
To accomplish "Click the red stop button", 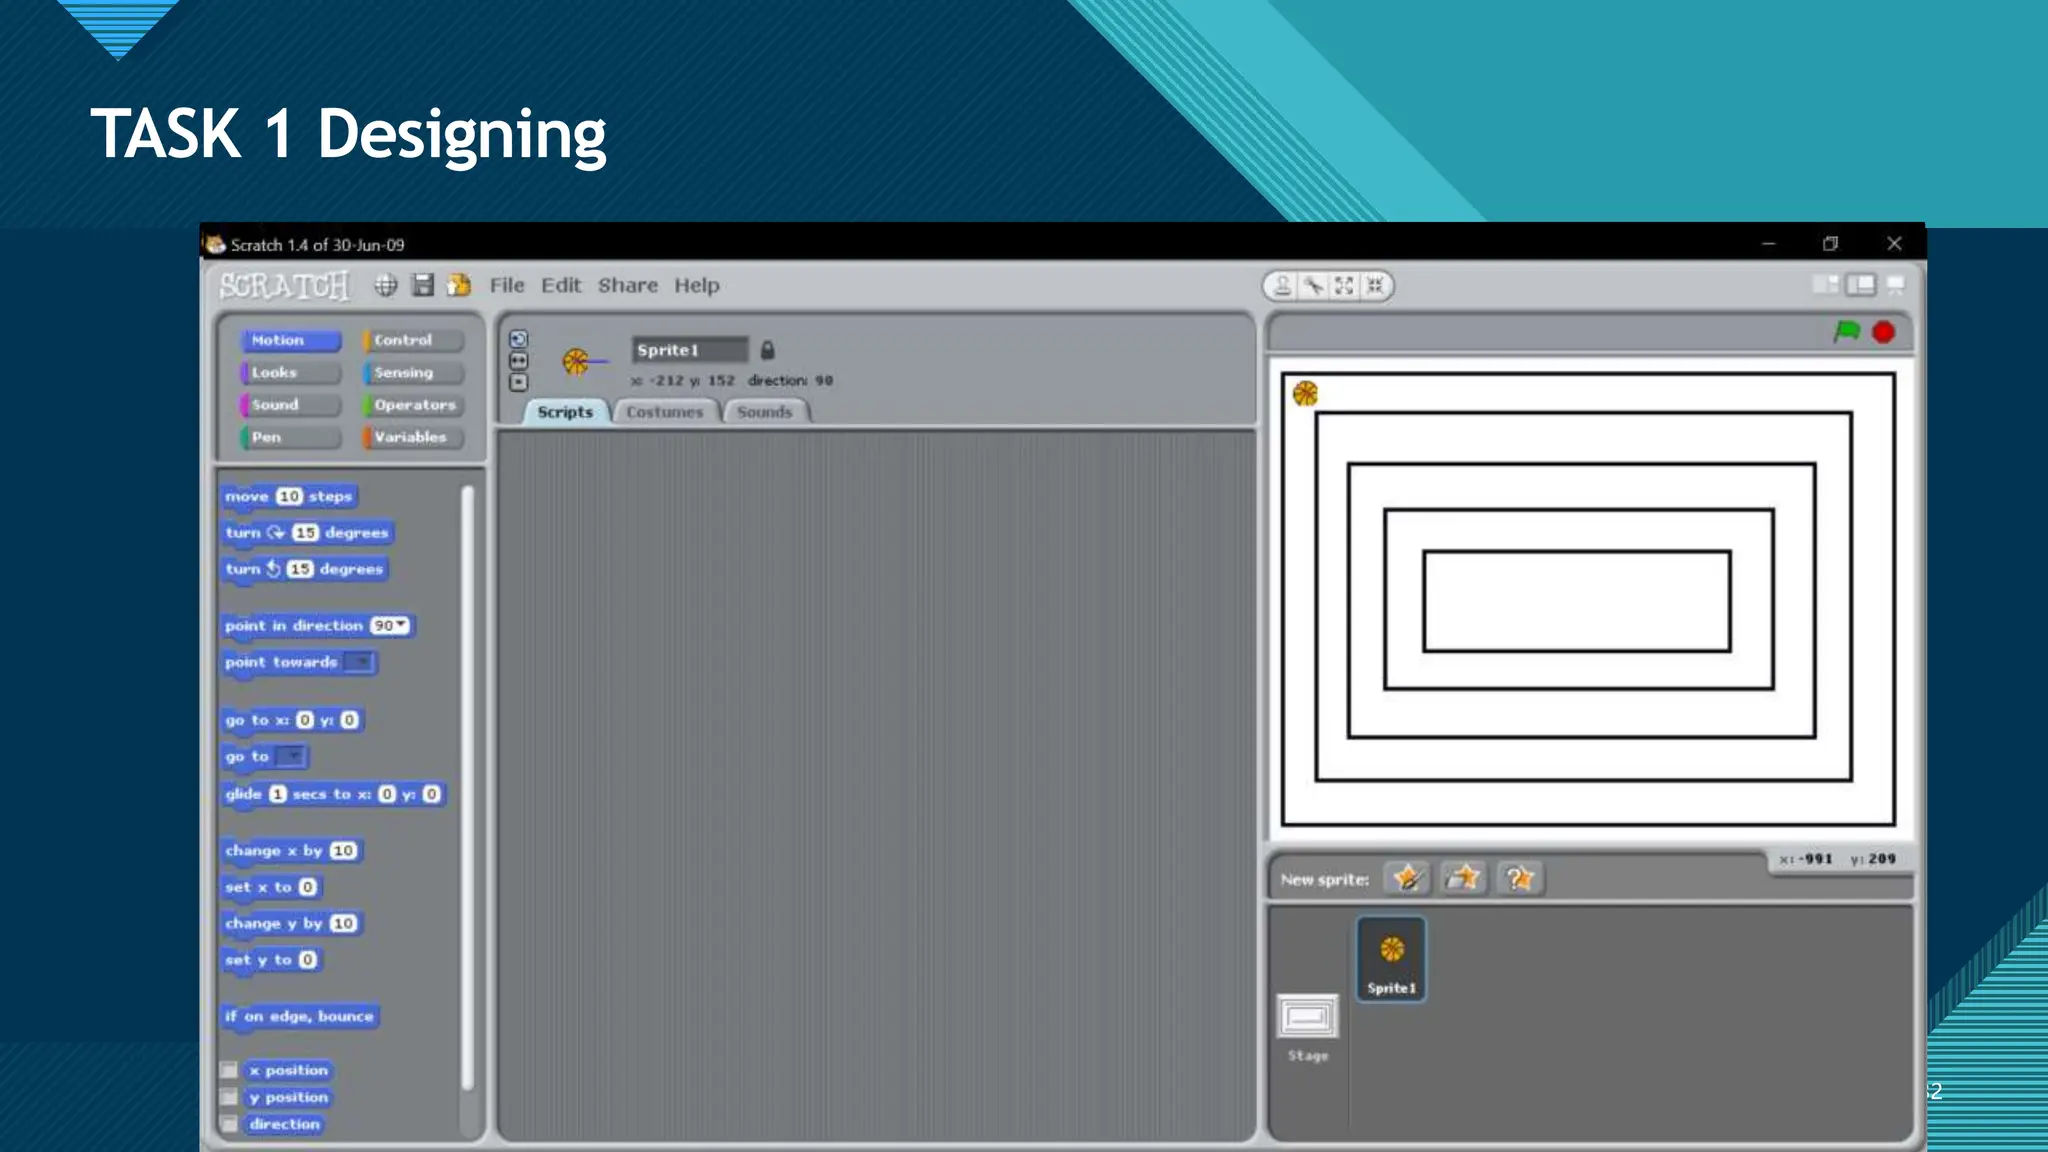I will (1883, 332).
